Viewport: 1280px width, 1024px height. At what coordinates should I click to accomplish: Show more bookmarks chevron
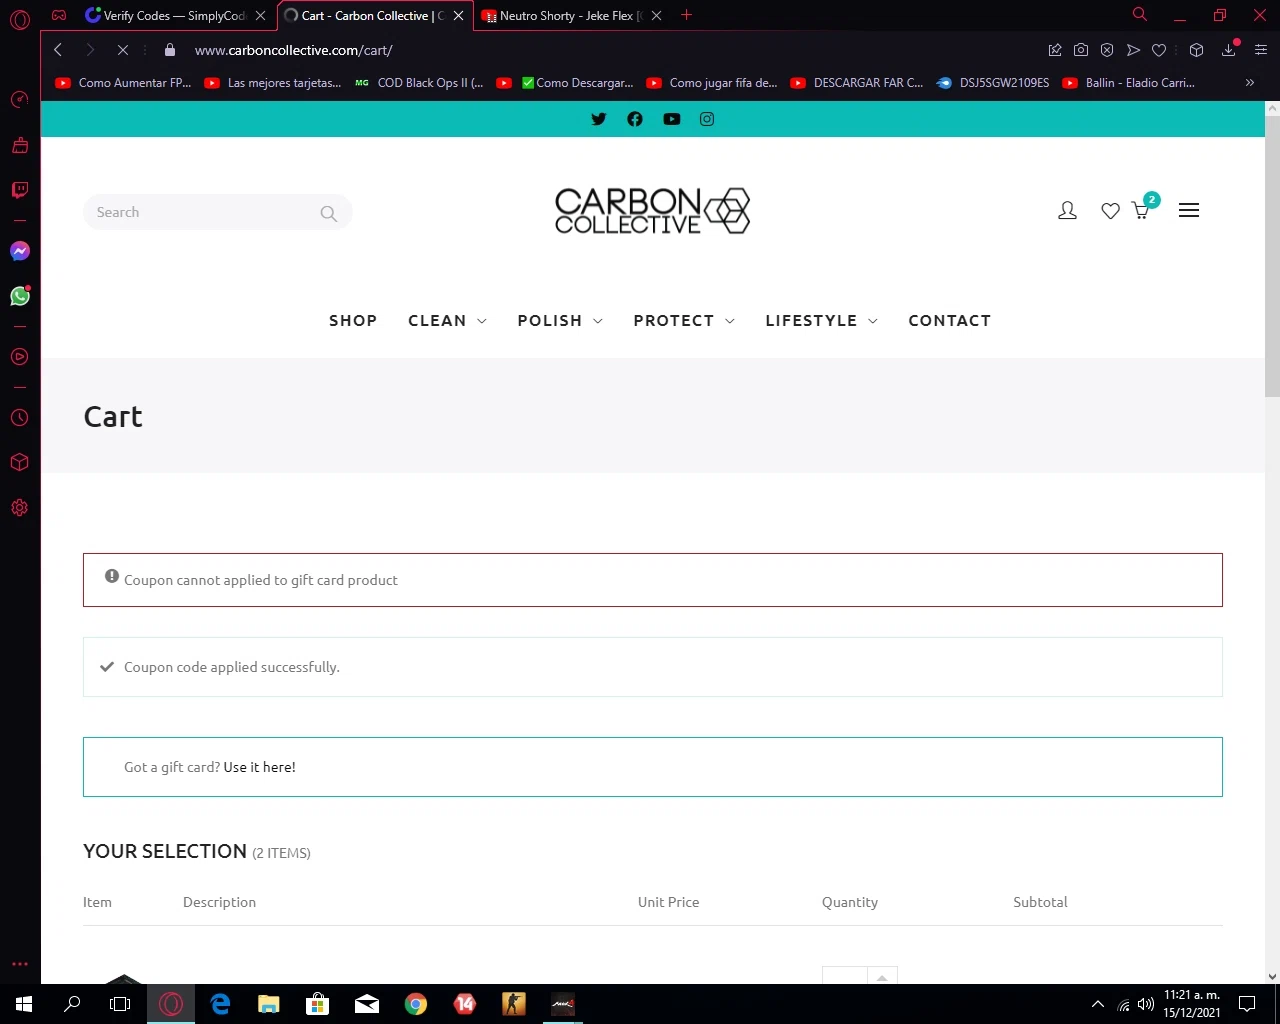click(1250, 83)
